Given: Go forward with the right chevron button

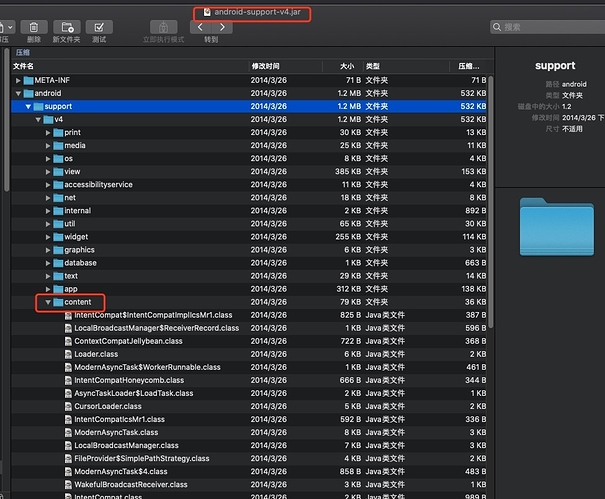Looking at the screenshot, I should [x=222, y=27].
